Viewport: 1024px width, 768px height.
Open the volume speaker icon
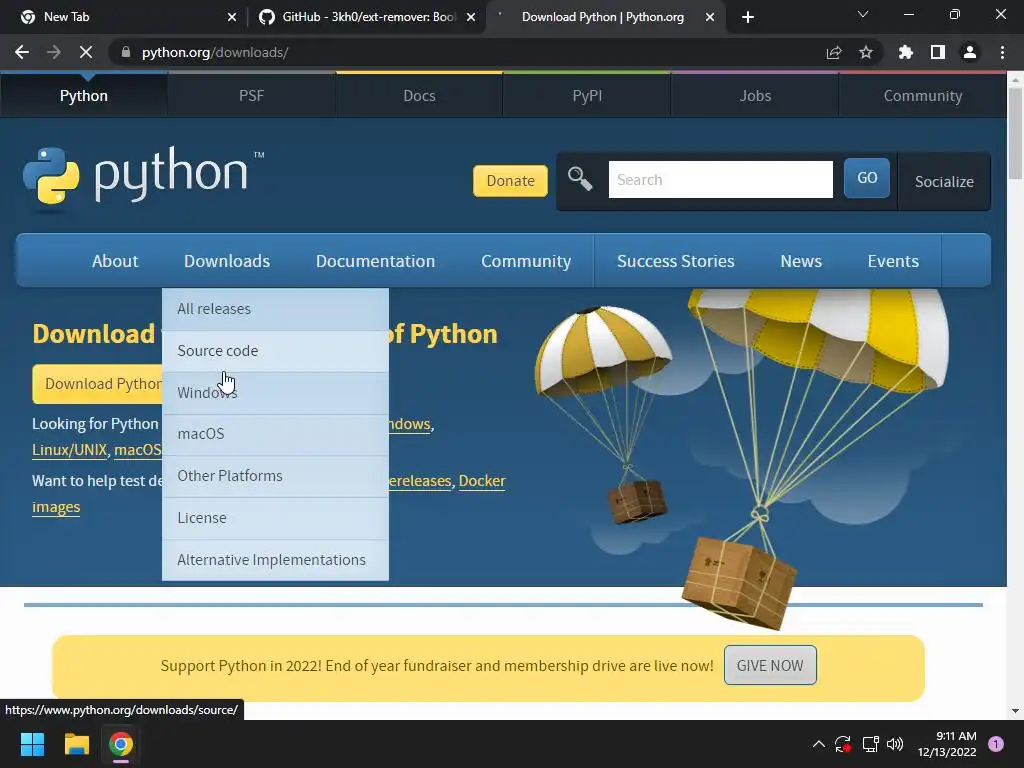pyautogui.click(x=895, y=744)
